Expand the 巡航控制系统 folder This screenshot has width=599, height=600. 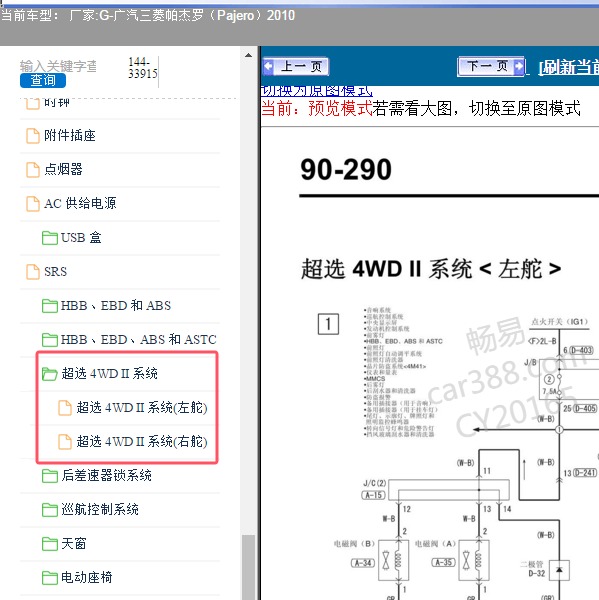point(100,509)
